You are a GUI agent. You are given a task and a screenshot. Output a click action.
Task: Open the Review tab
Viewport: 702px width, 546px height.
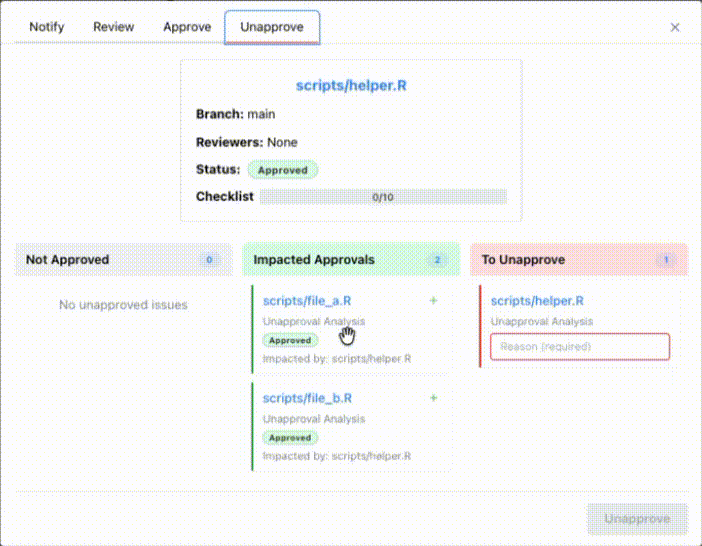click(114, 27)
